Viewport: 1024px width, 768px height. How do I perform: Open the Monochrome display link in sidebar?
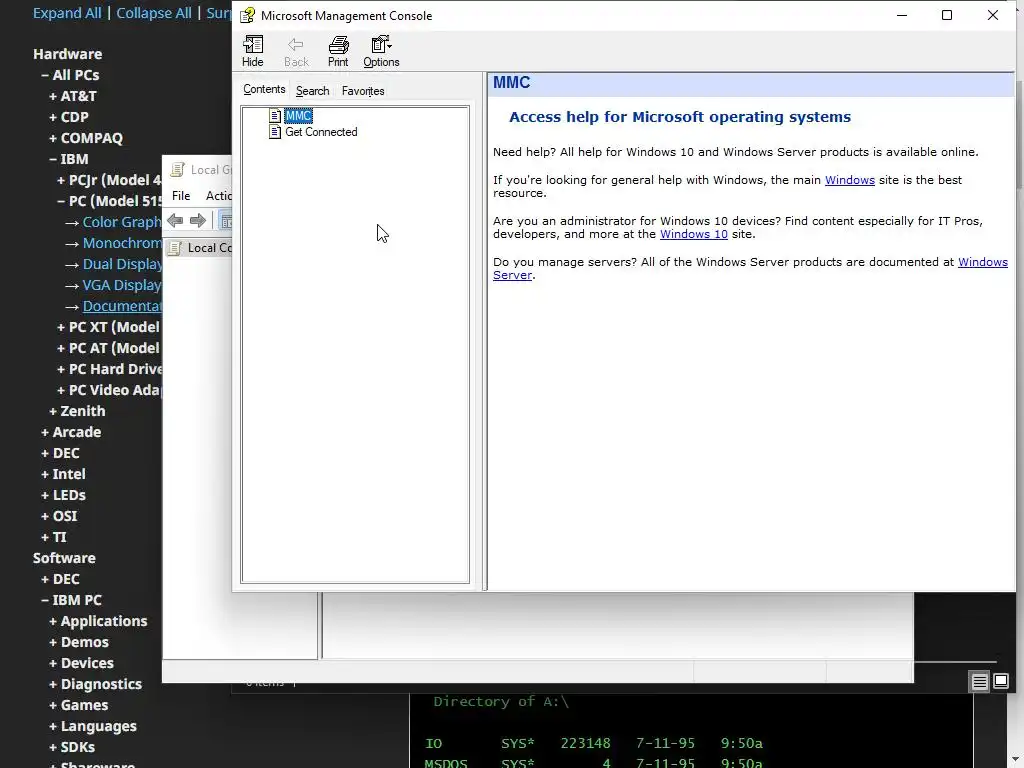click(121, 243)
